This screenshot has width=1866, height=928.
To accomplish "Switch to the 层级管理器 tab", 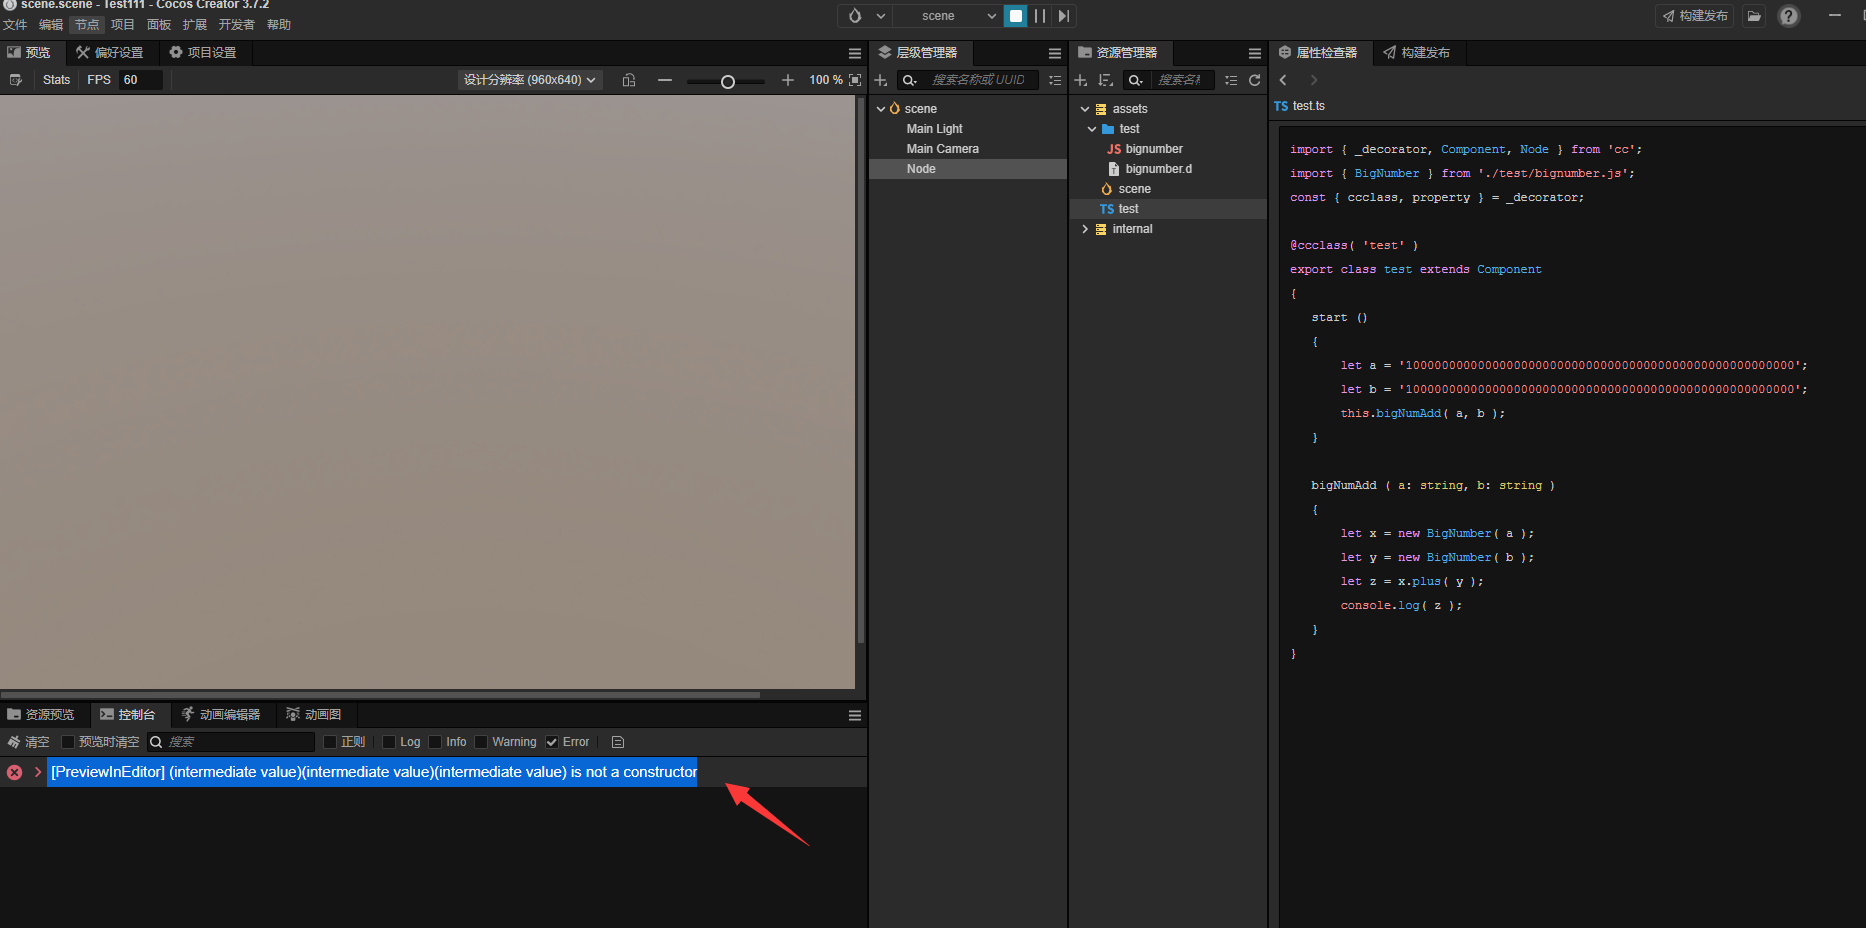I will [918, 53].
